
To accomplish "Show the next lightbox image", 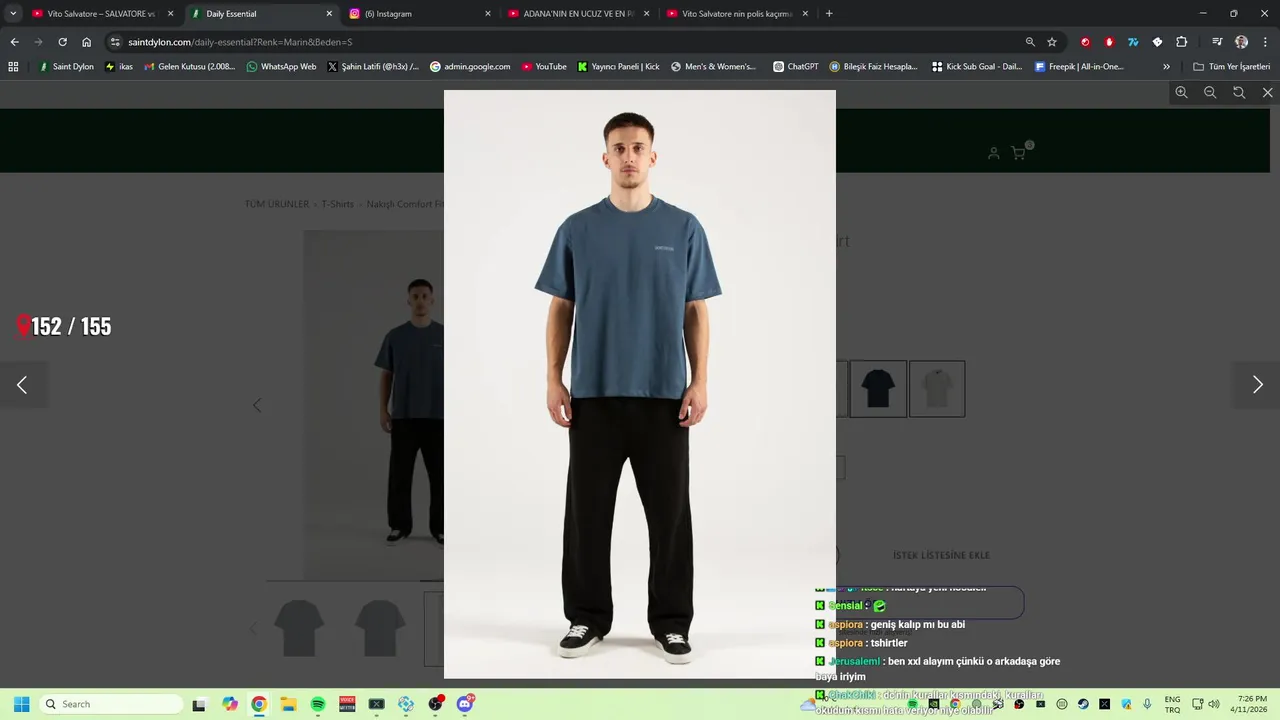I will click(x=1257, y=385).
